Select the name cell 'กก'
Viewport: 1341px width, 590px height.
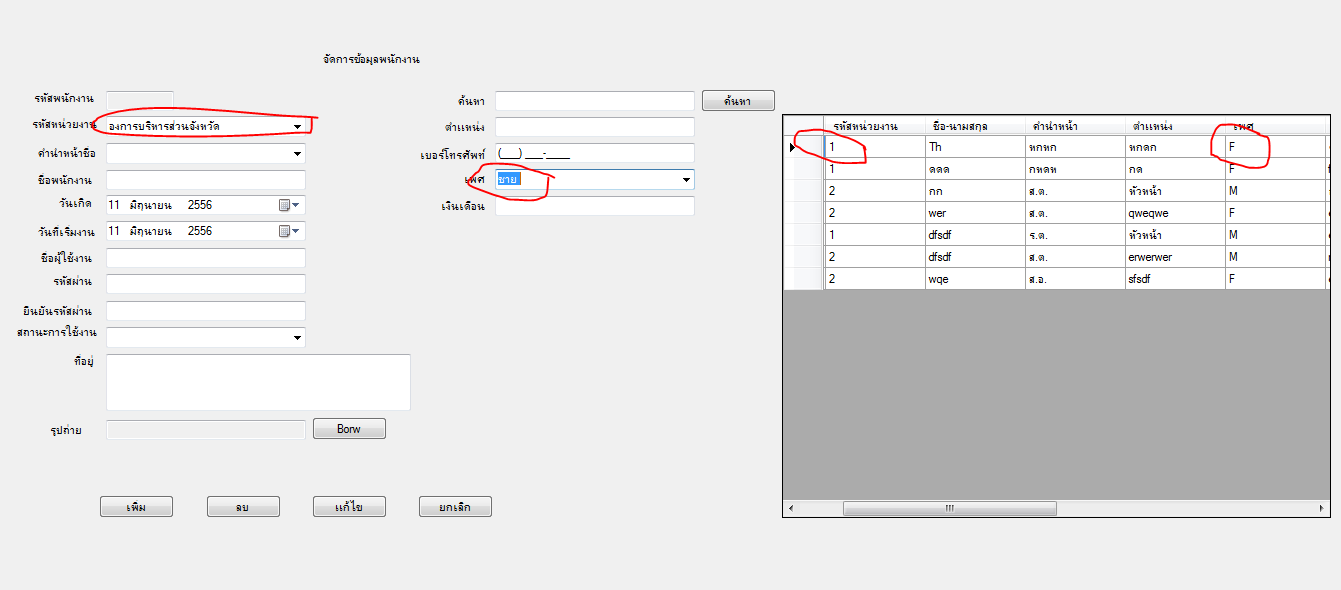(976, 191)
